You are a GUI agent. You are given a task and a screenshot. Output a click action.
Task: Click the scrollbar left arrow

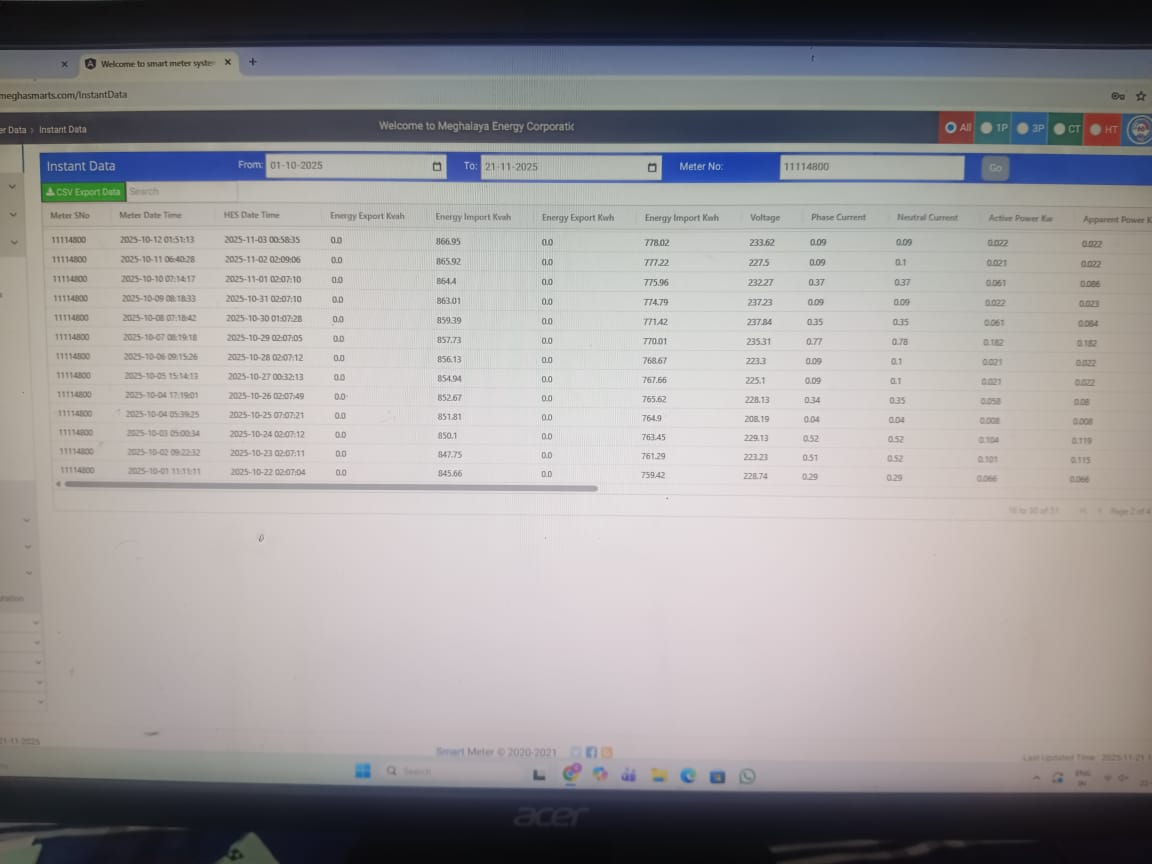tap(58, 484)
